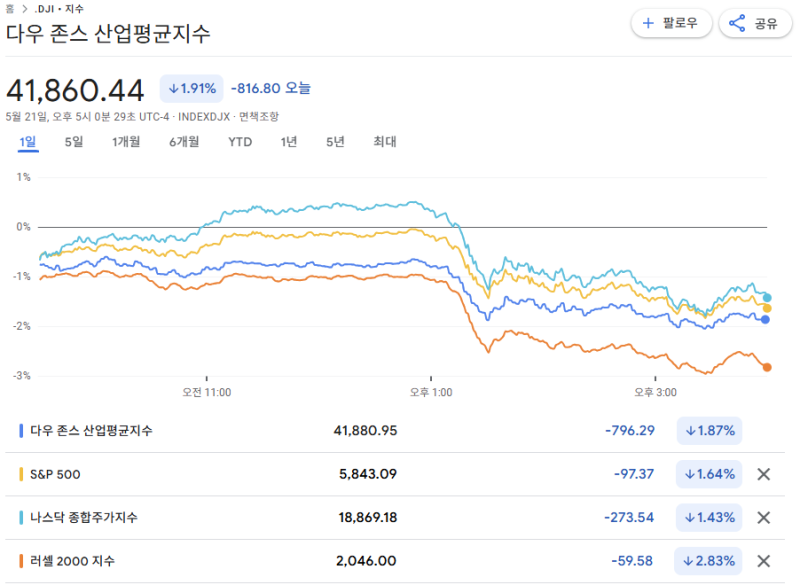Click the orange Russell endpoint dot on chart
Image resolution: width=800 pixels, height=585 pixels.
click(767, 367)
